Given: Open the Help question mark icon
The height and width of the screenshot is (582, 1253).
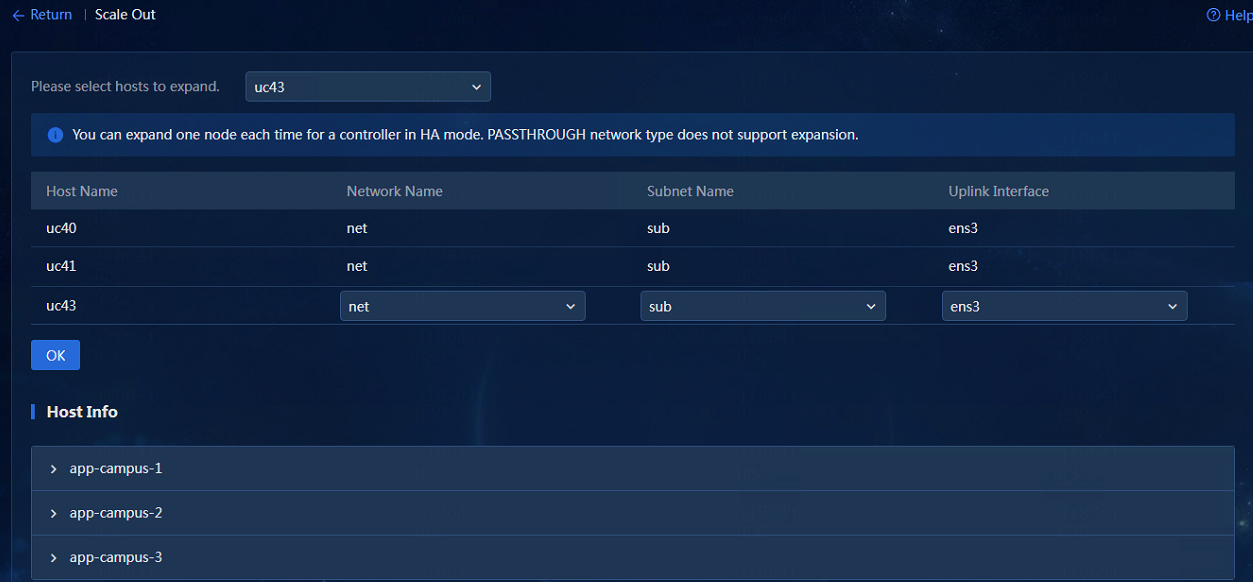Looking at the screenshot, I should 1214,15.
